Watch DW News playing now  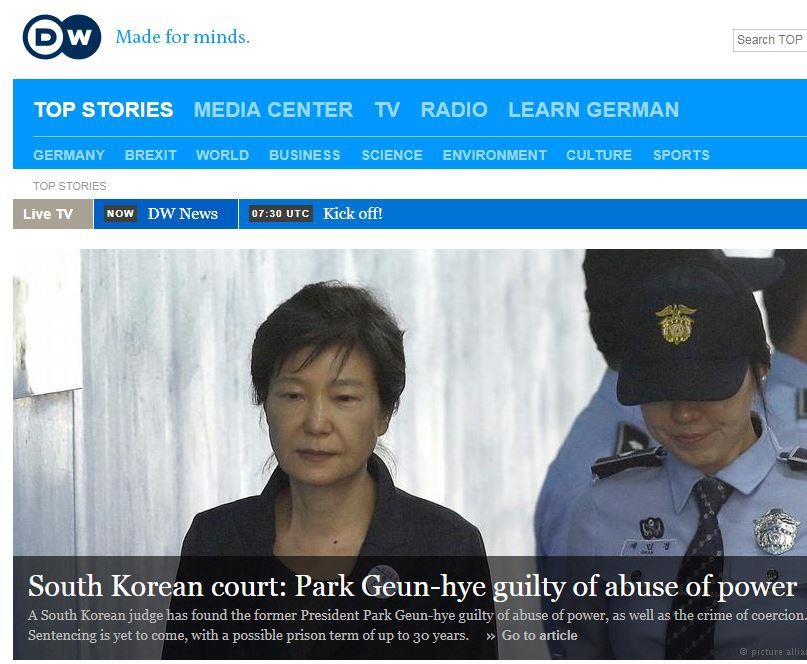[166, 214]
